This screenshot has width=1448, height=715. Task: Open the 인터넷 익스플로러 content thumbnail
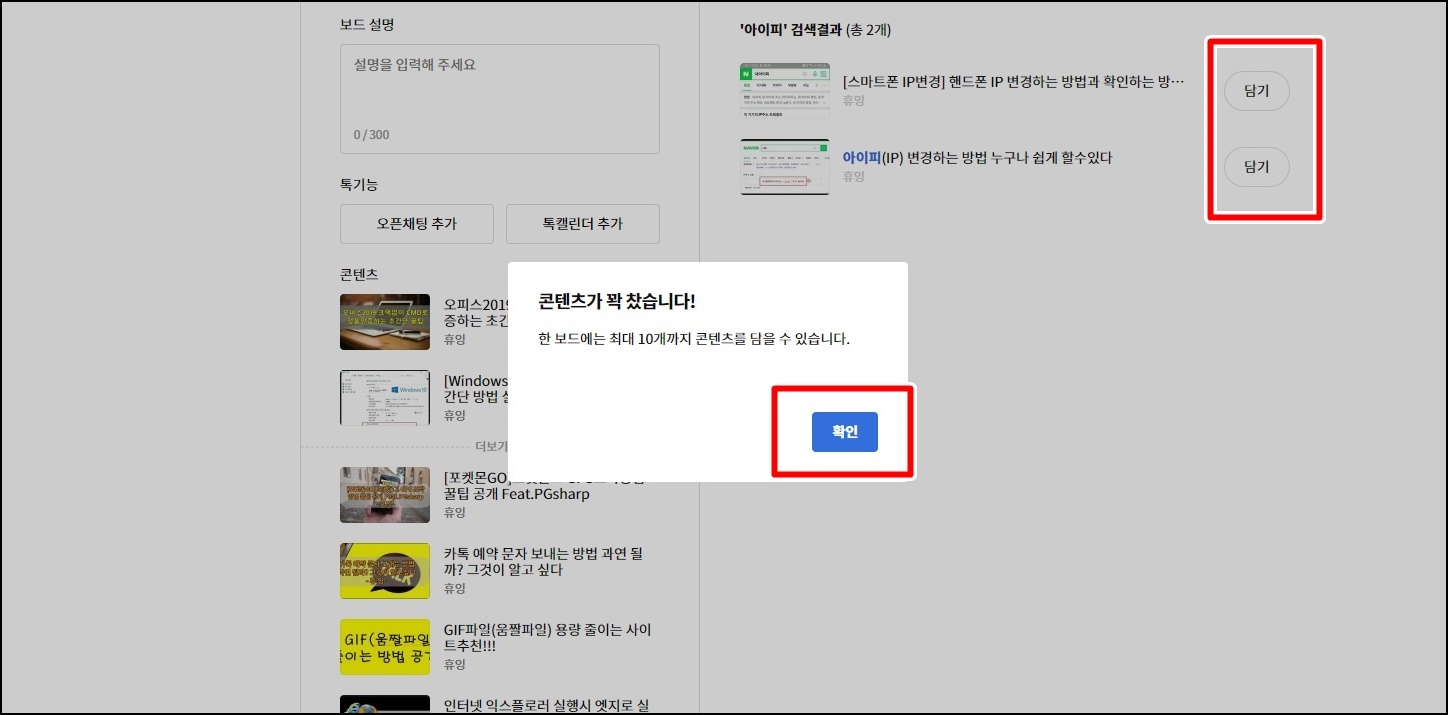tap(385, 705)
